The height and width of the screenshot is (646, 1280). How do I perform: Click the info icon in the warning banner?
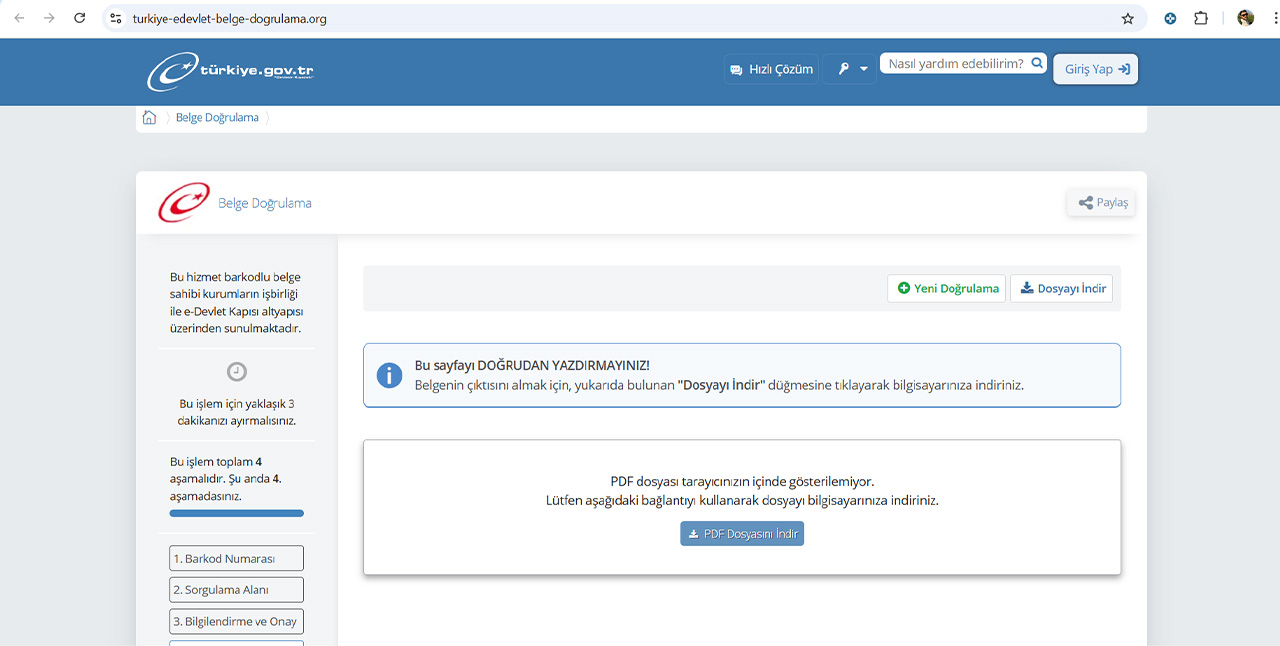[x=389, y=375]
